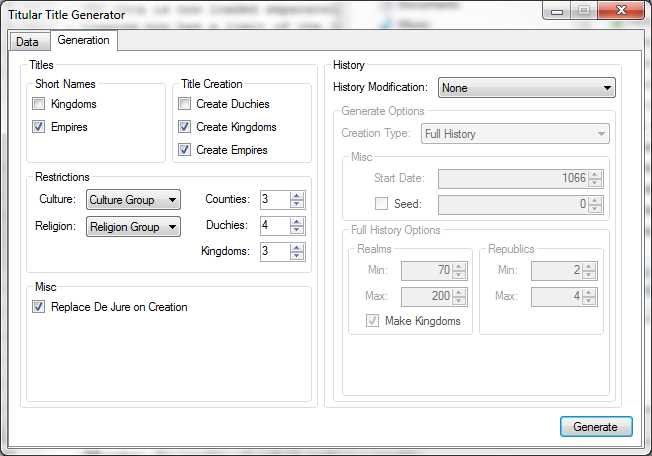Expand the Religion restriction dropdown
The image size is (652, 456).
coord(133,227)
